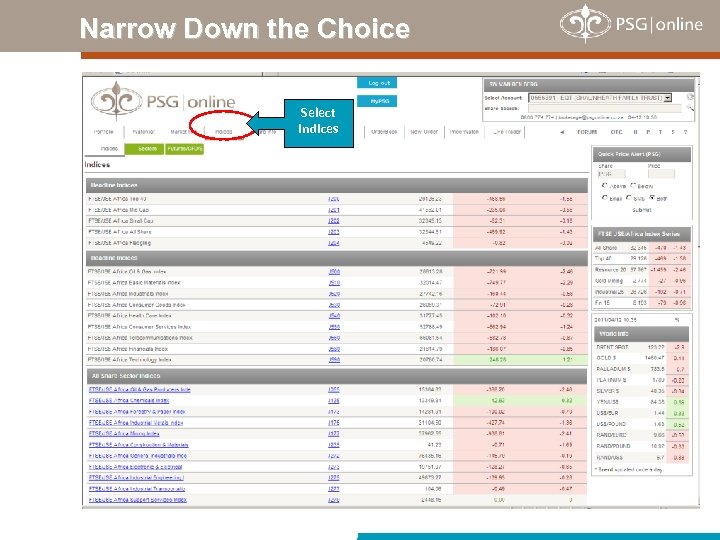Open code link for Africa Oil & Gas Index

tap(334, 272)
